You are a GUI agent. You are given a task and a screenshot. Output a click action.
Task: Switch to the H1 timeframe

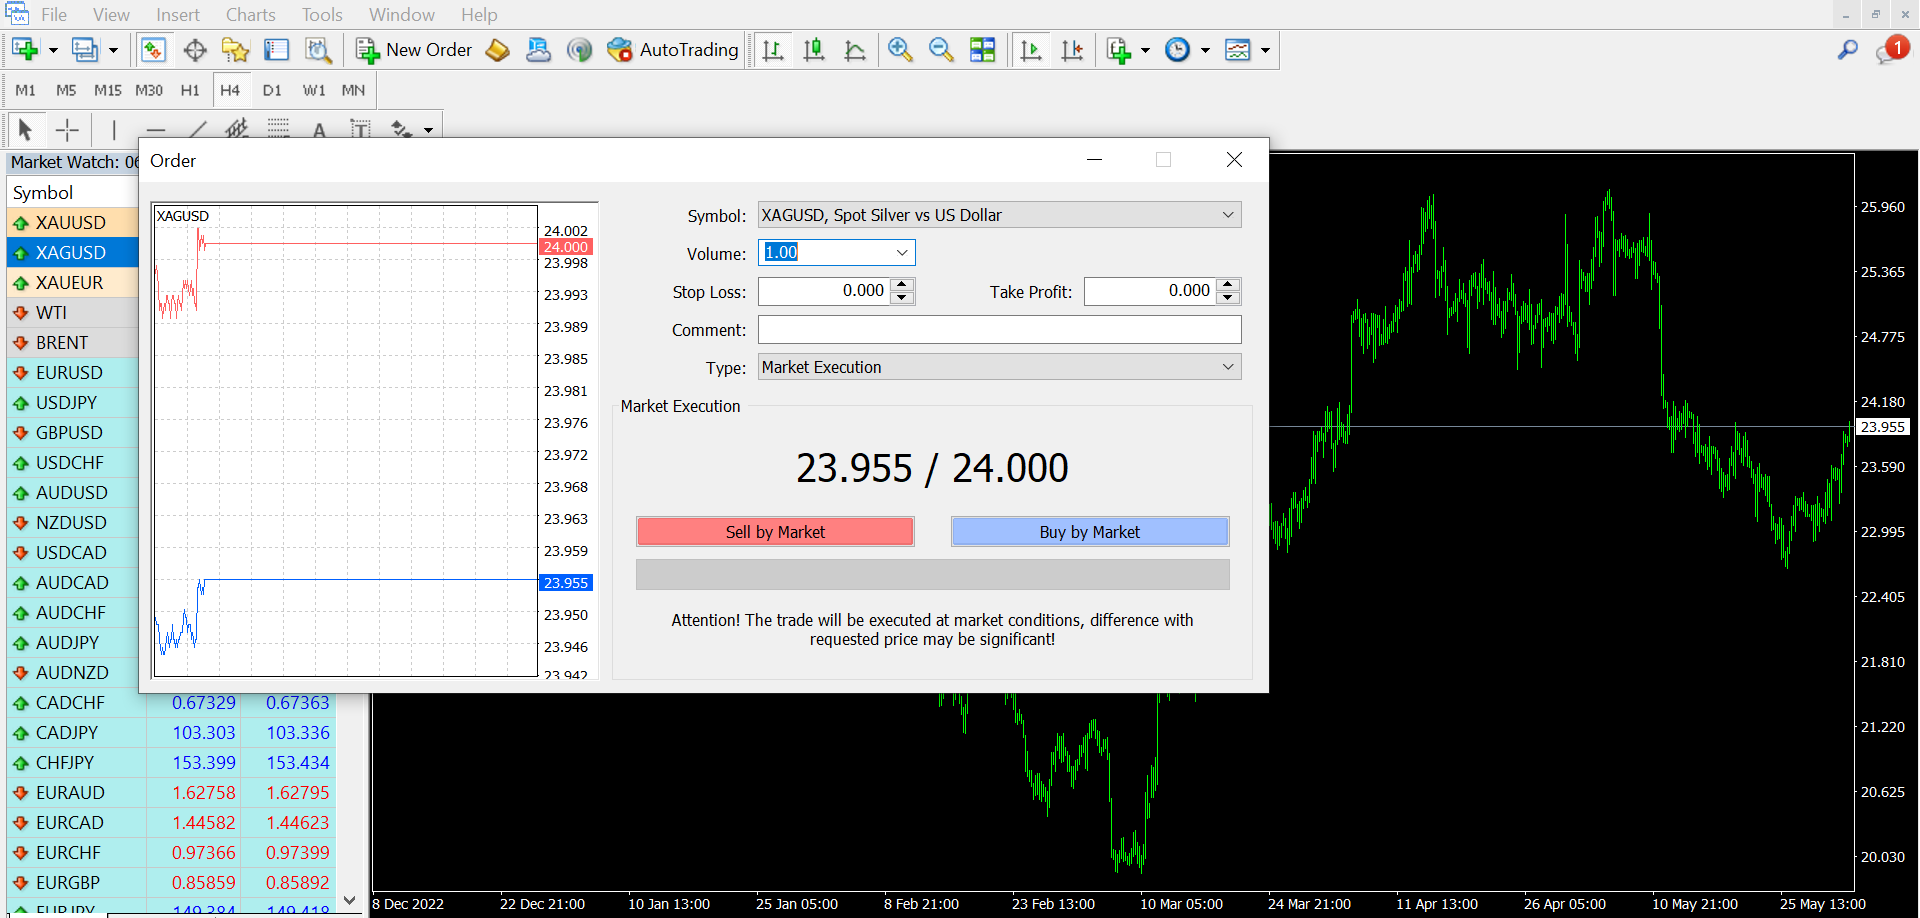click(x=190, y=90)
